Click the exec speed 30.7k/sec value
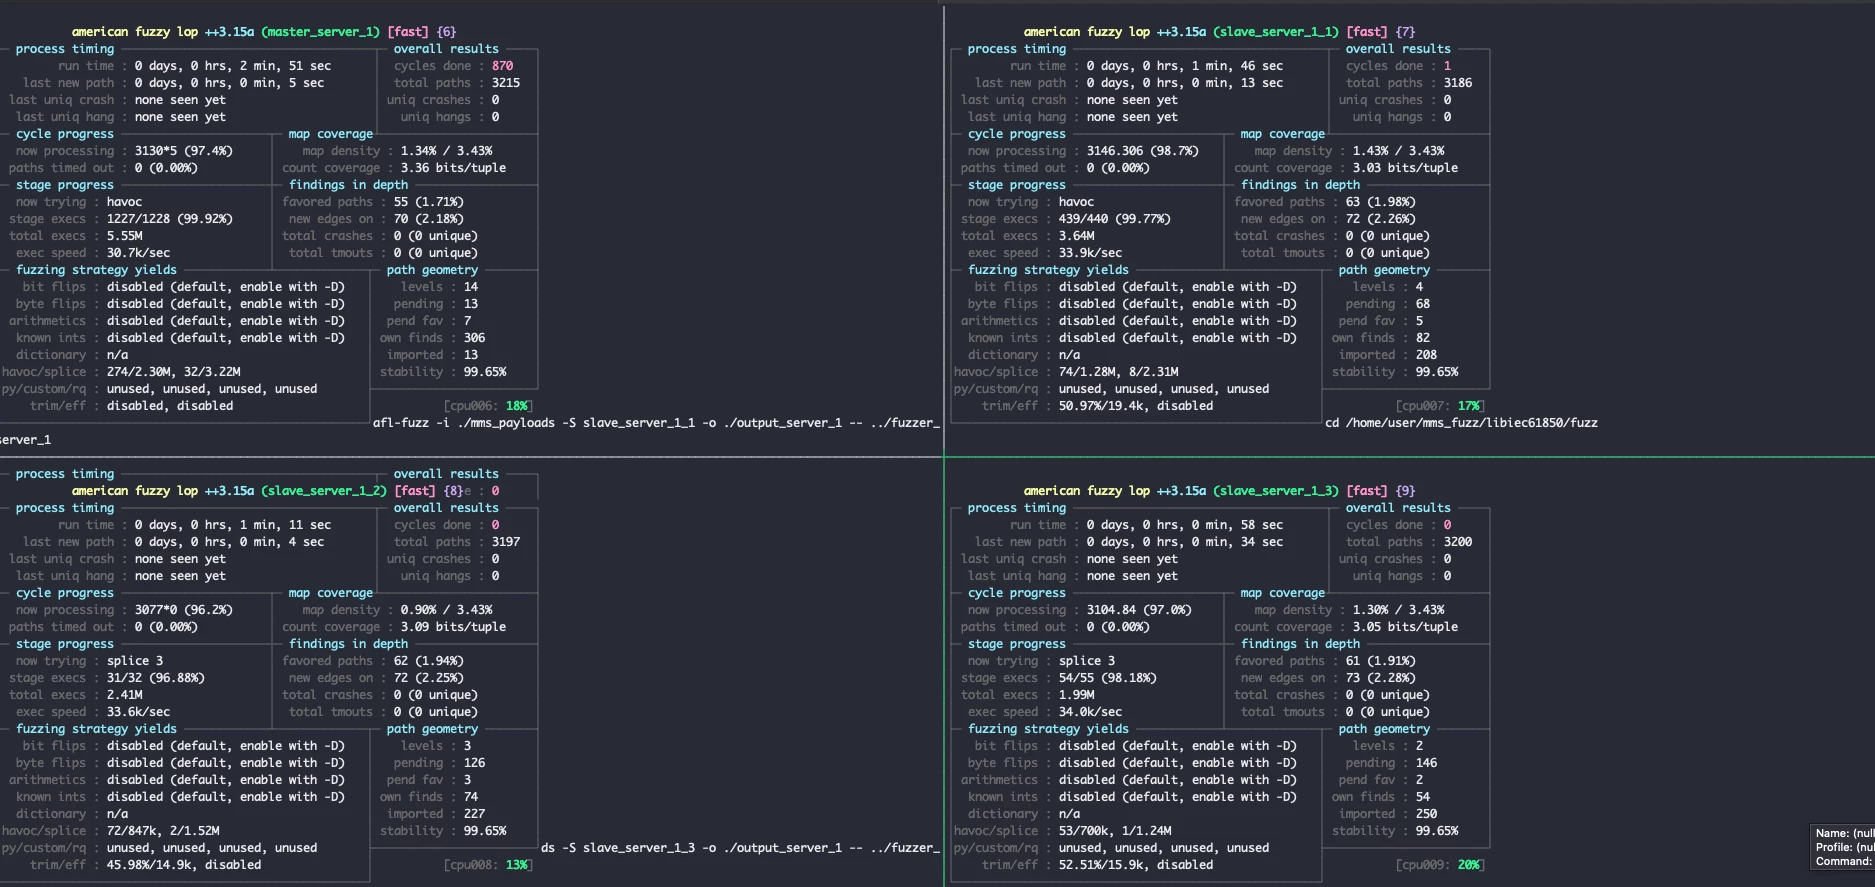Image resolution: width=1875 pixels, height=887 pixels. point(138,253)
